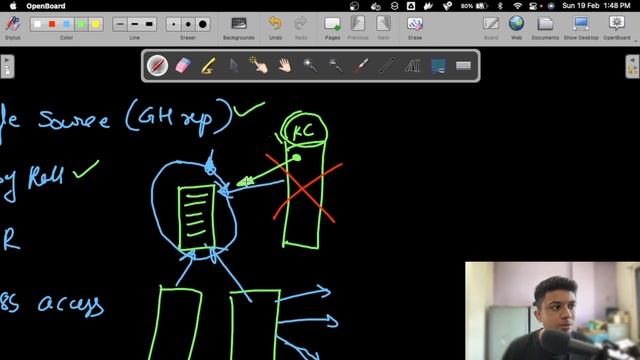Go to the Next page

click(x=383, y=27)
